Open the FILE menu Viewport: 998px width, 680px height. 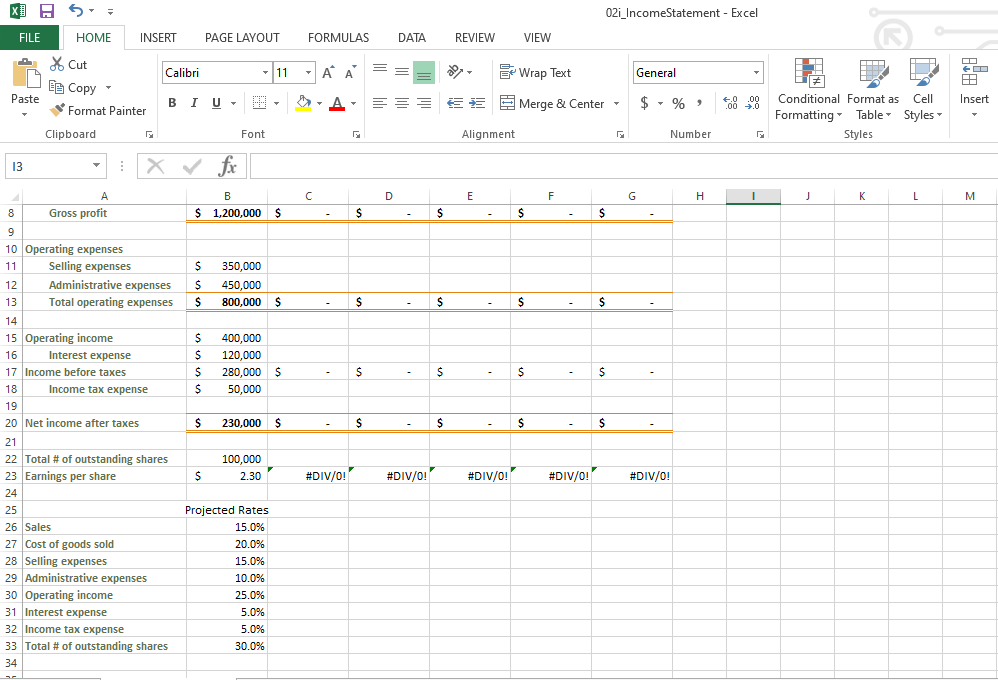30,37
